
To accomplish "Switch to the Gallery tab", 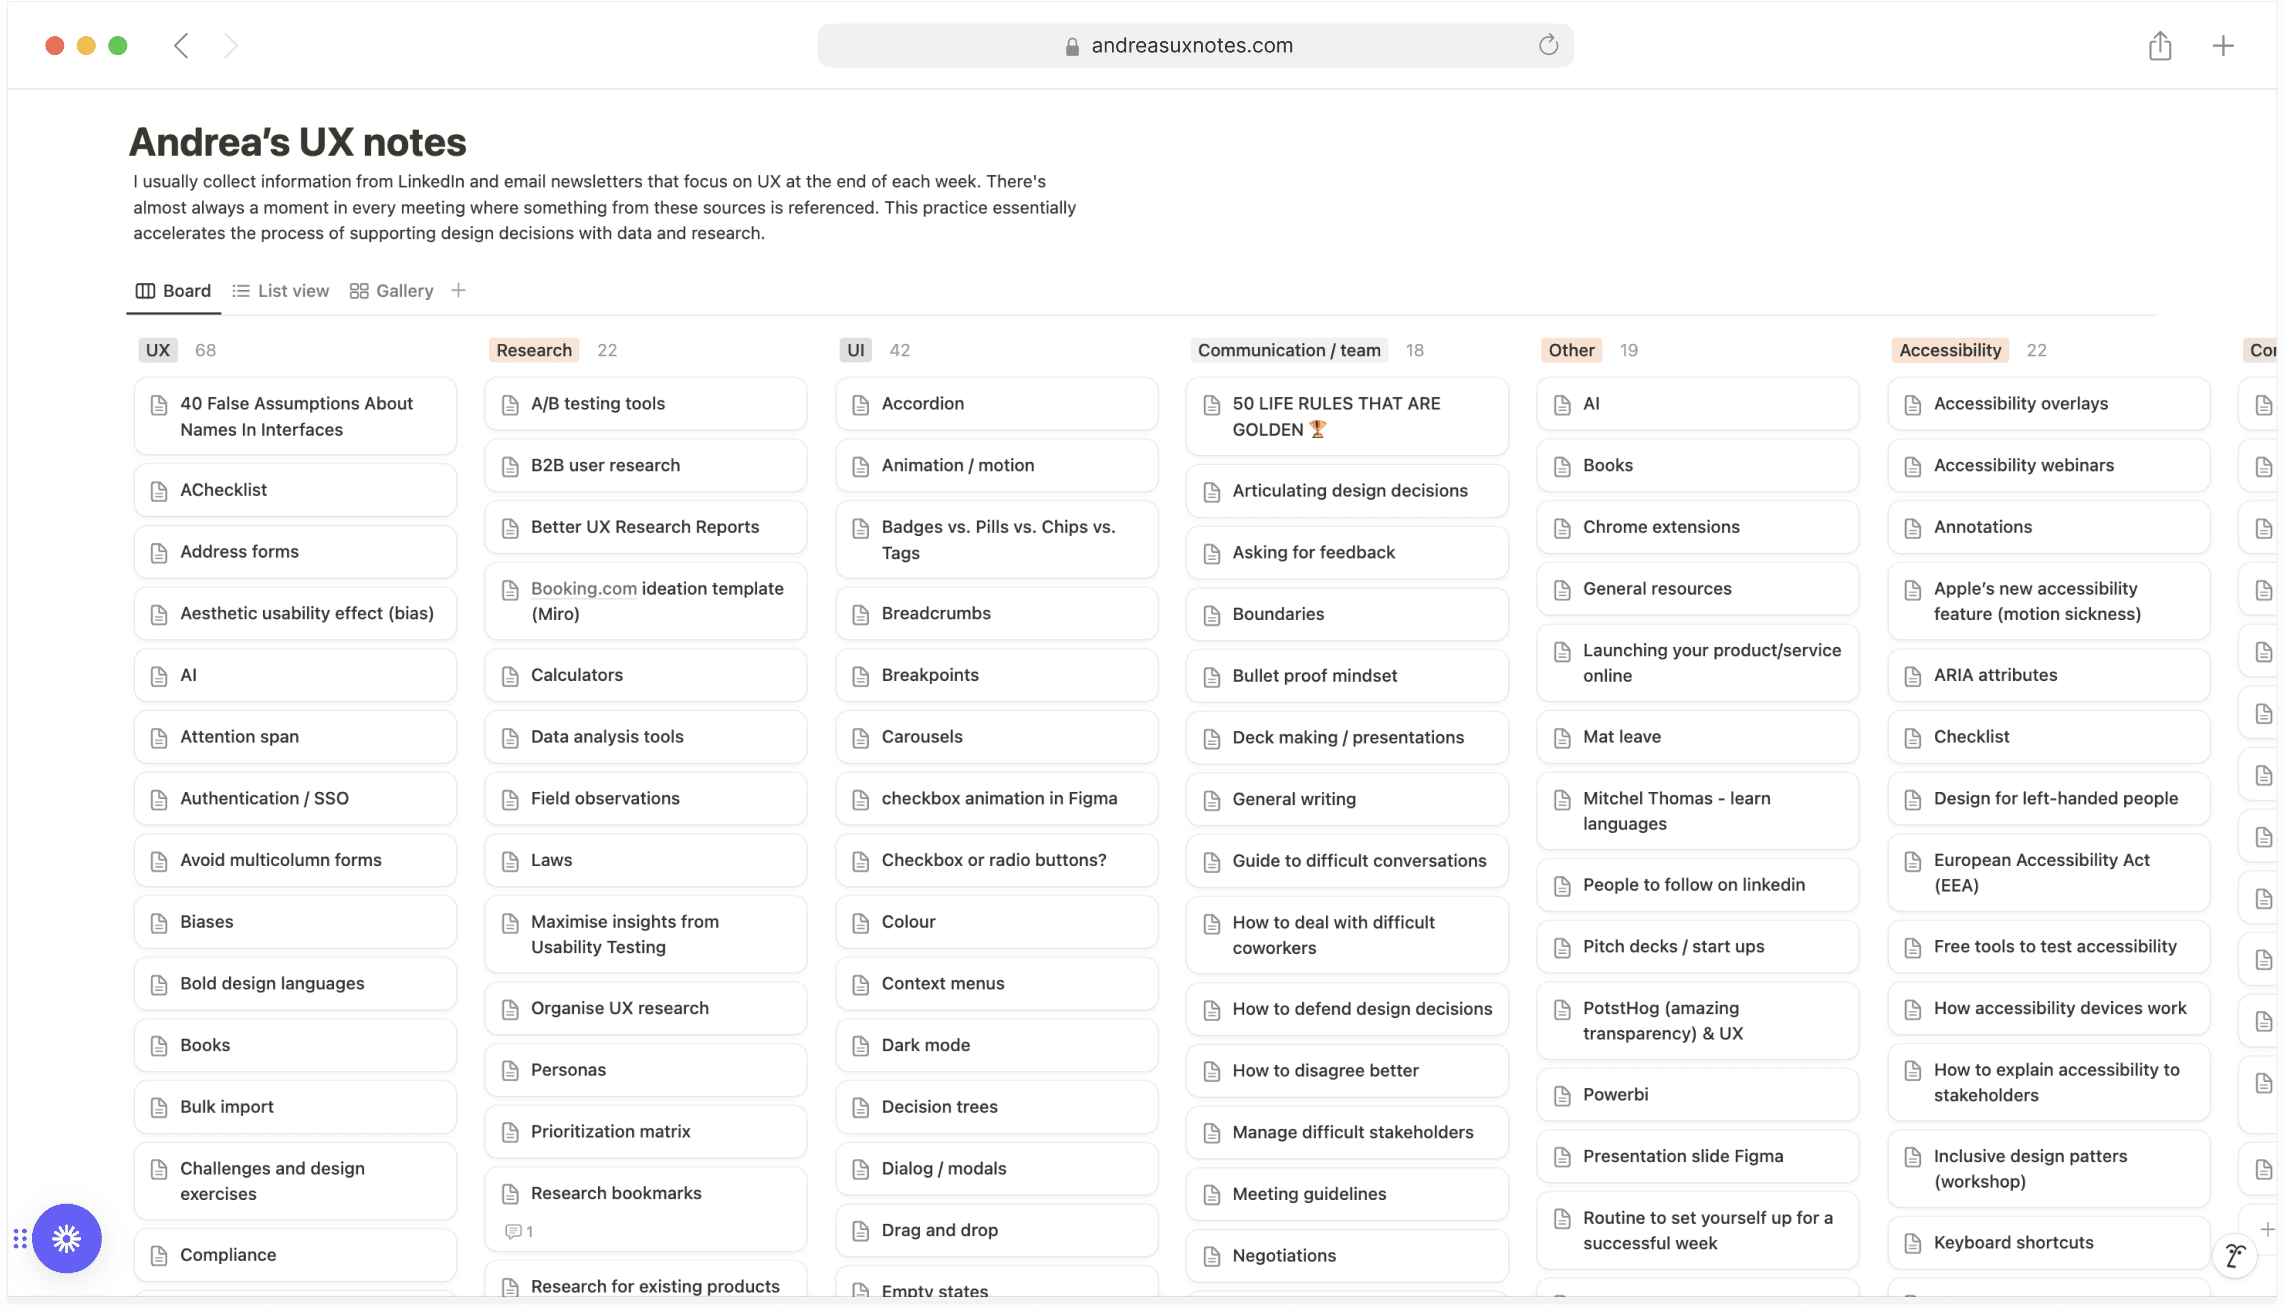I will coord(391,291).
